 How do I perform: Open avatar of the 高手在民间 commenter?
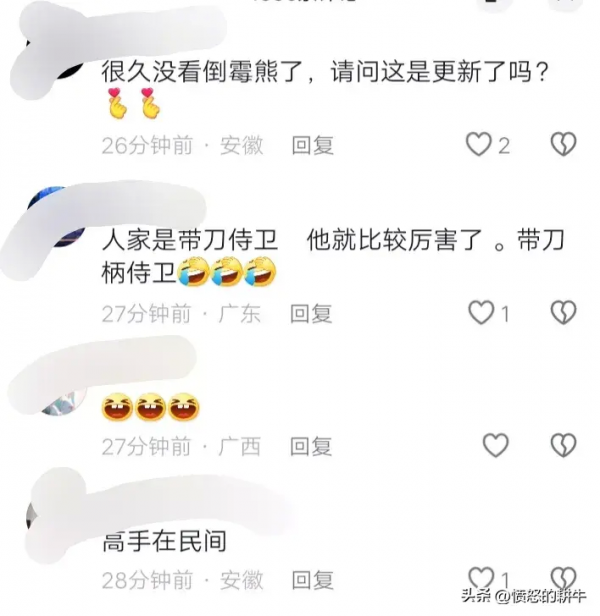pyautogui.click(x=55, y=515)
